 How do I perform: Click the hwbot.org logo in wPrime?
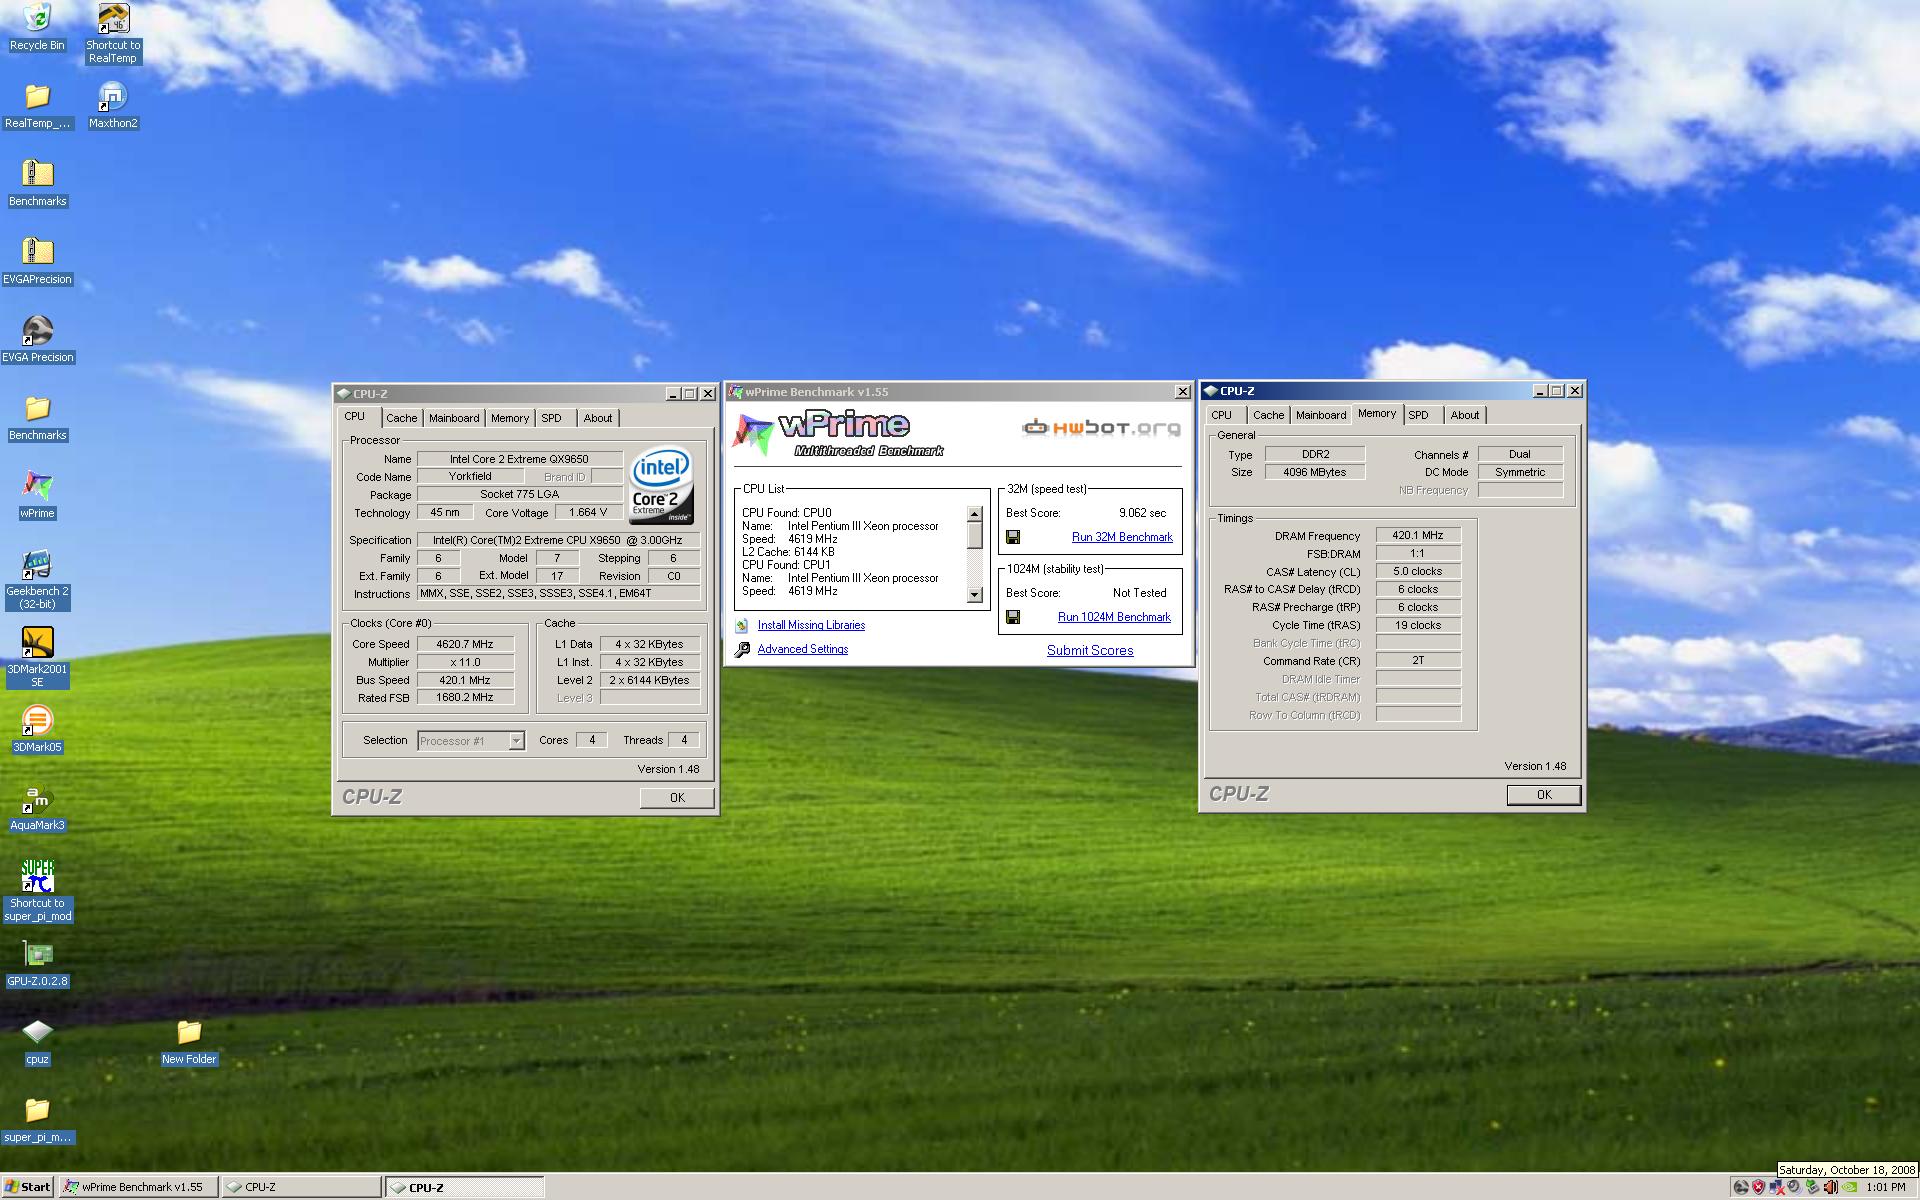pos(1101,428)
